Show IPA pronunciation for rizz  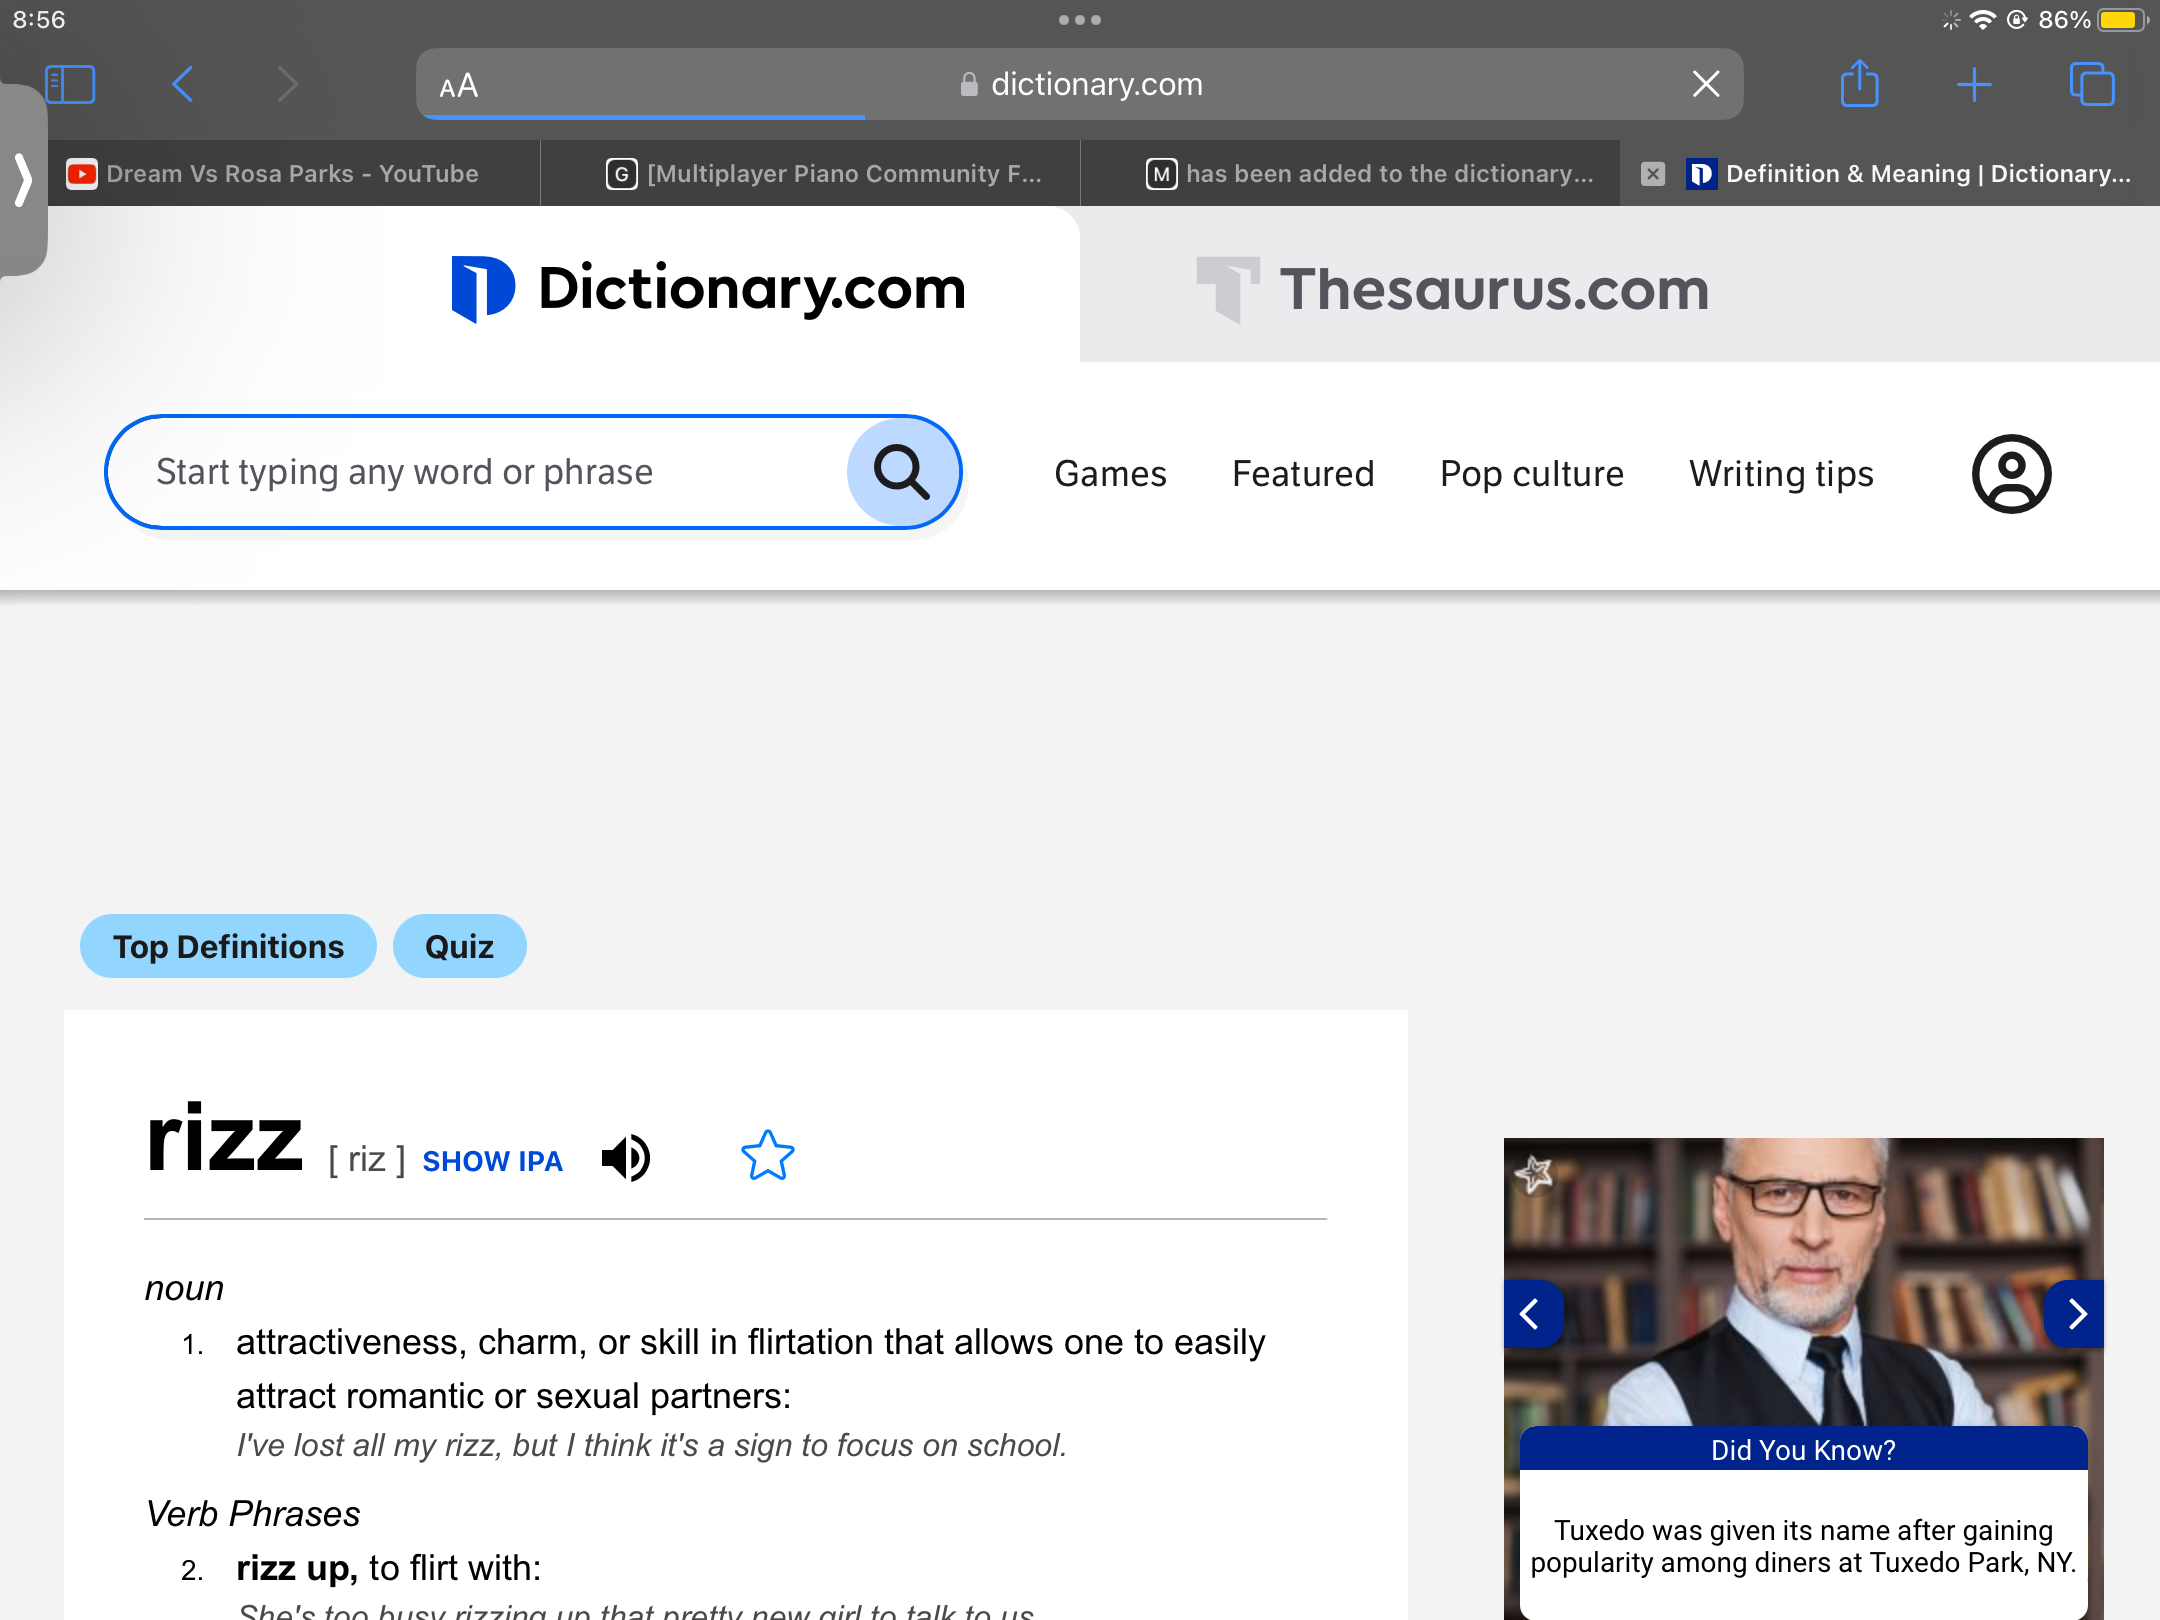tap(492, 1161)
